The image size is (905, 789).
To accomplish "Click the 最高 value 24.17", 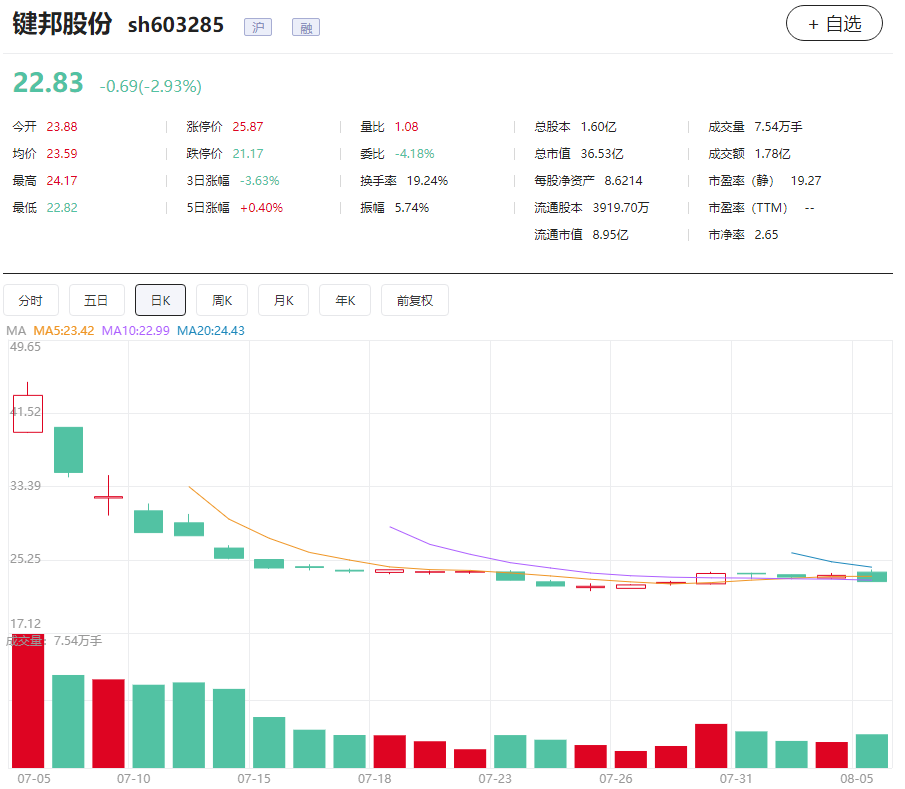I will point(62,181).
